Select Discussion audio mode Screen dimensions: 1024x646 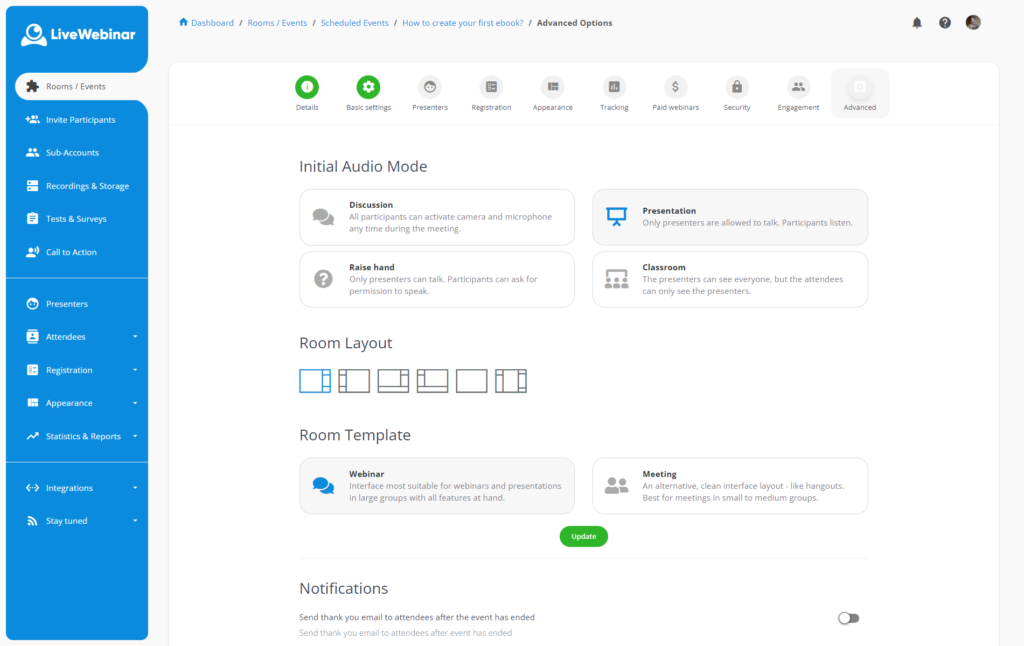(437, 217)
